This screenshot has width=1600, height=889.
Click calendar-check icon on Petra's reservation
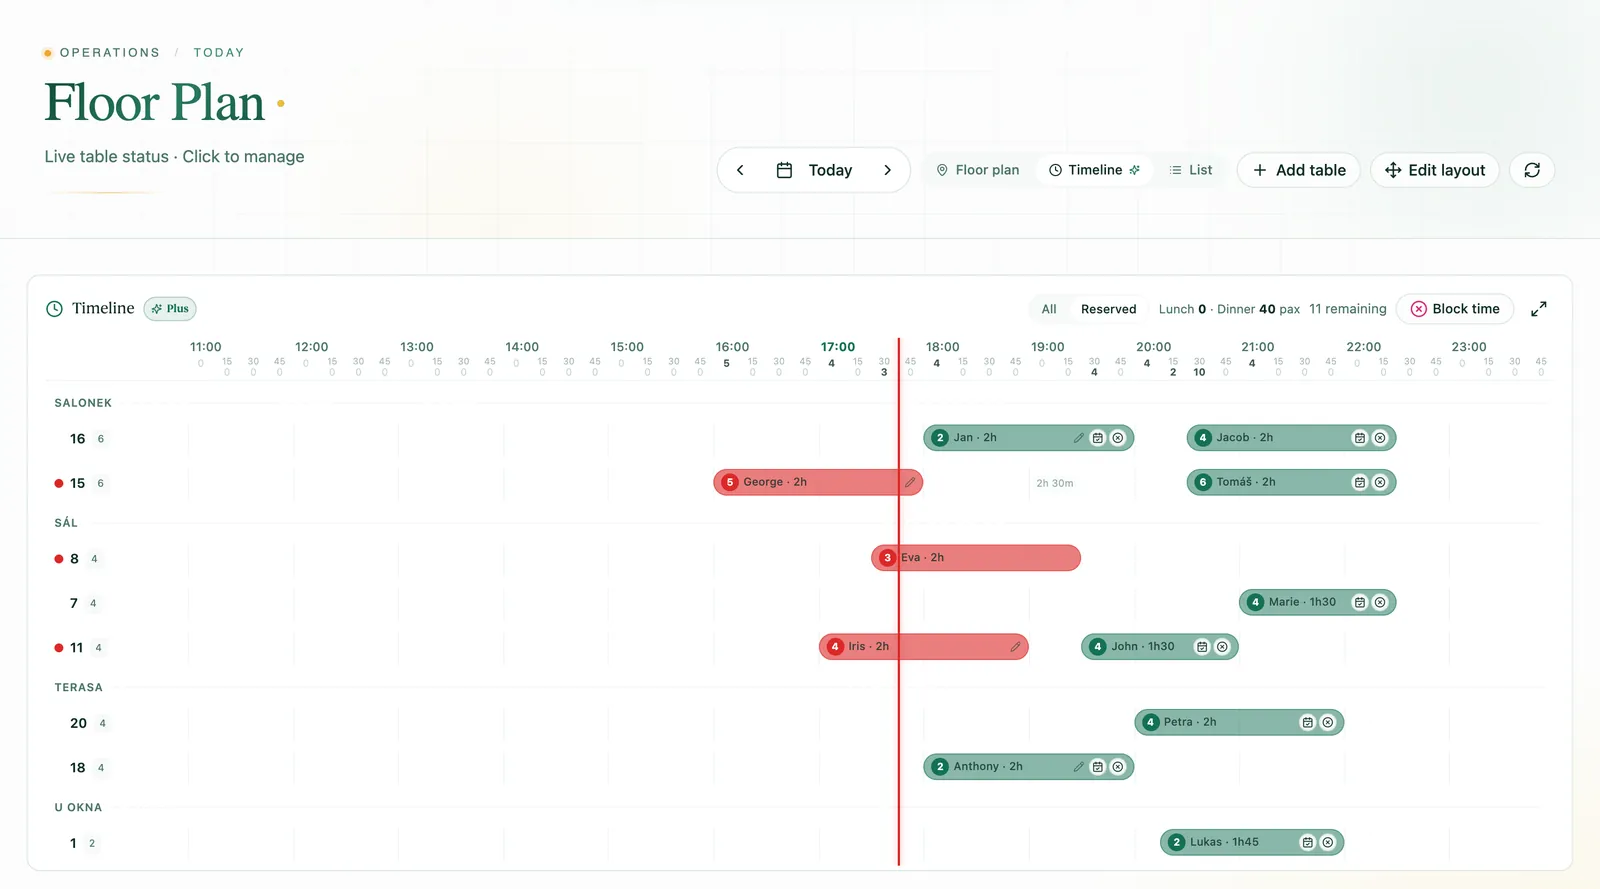[x=1308, y=722]
